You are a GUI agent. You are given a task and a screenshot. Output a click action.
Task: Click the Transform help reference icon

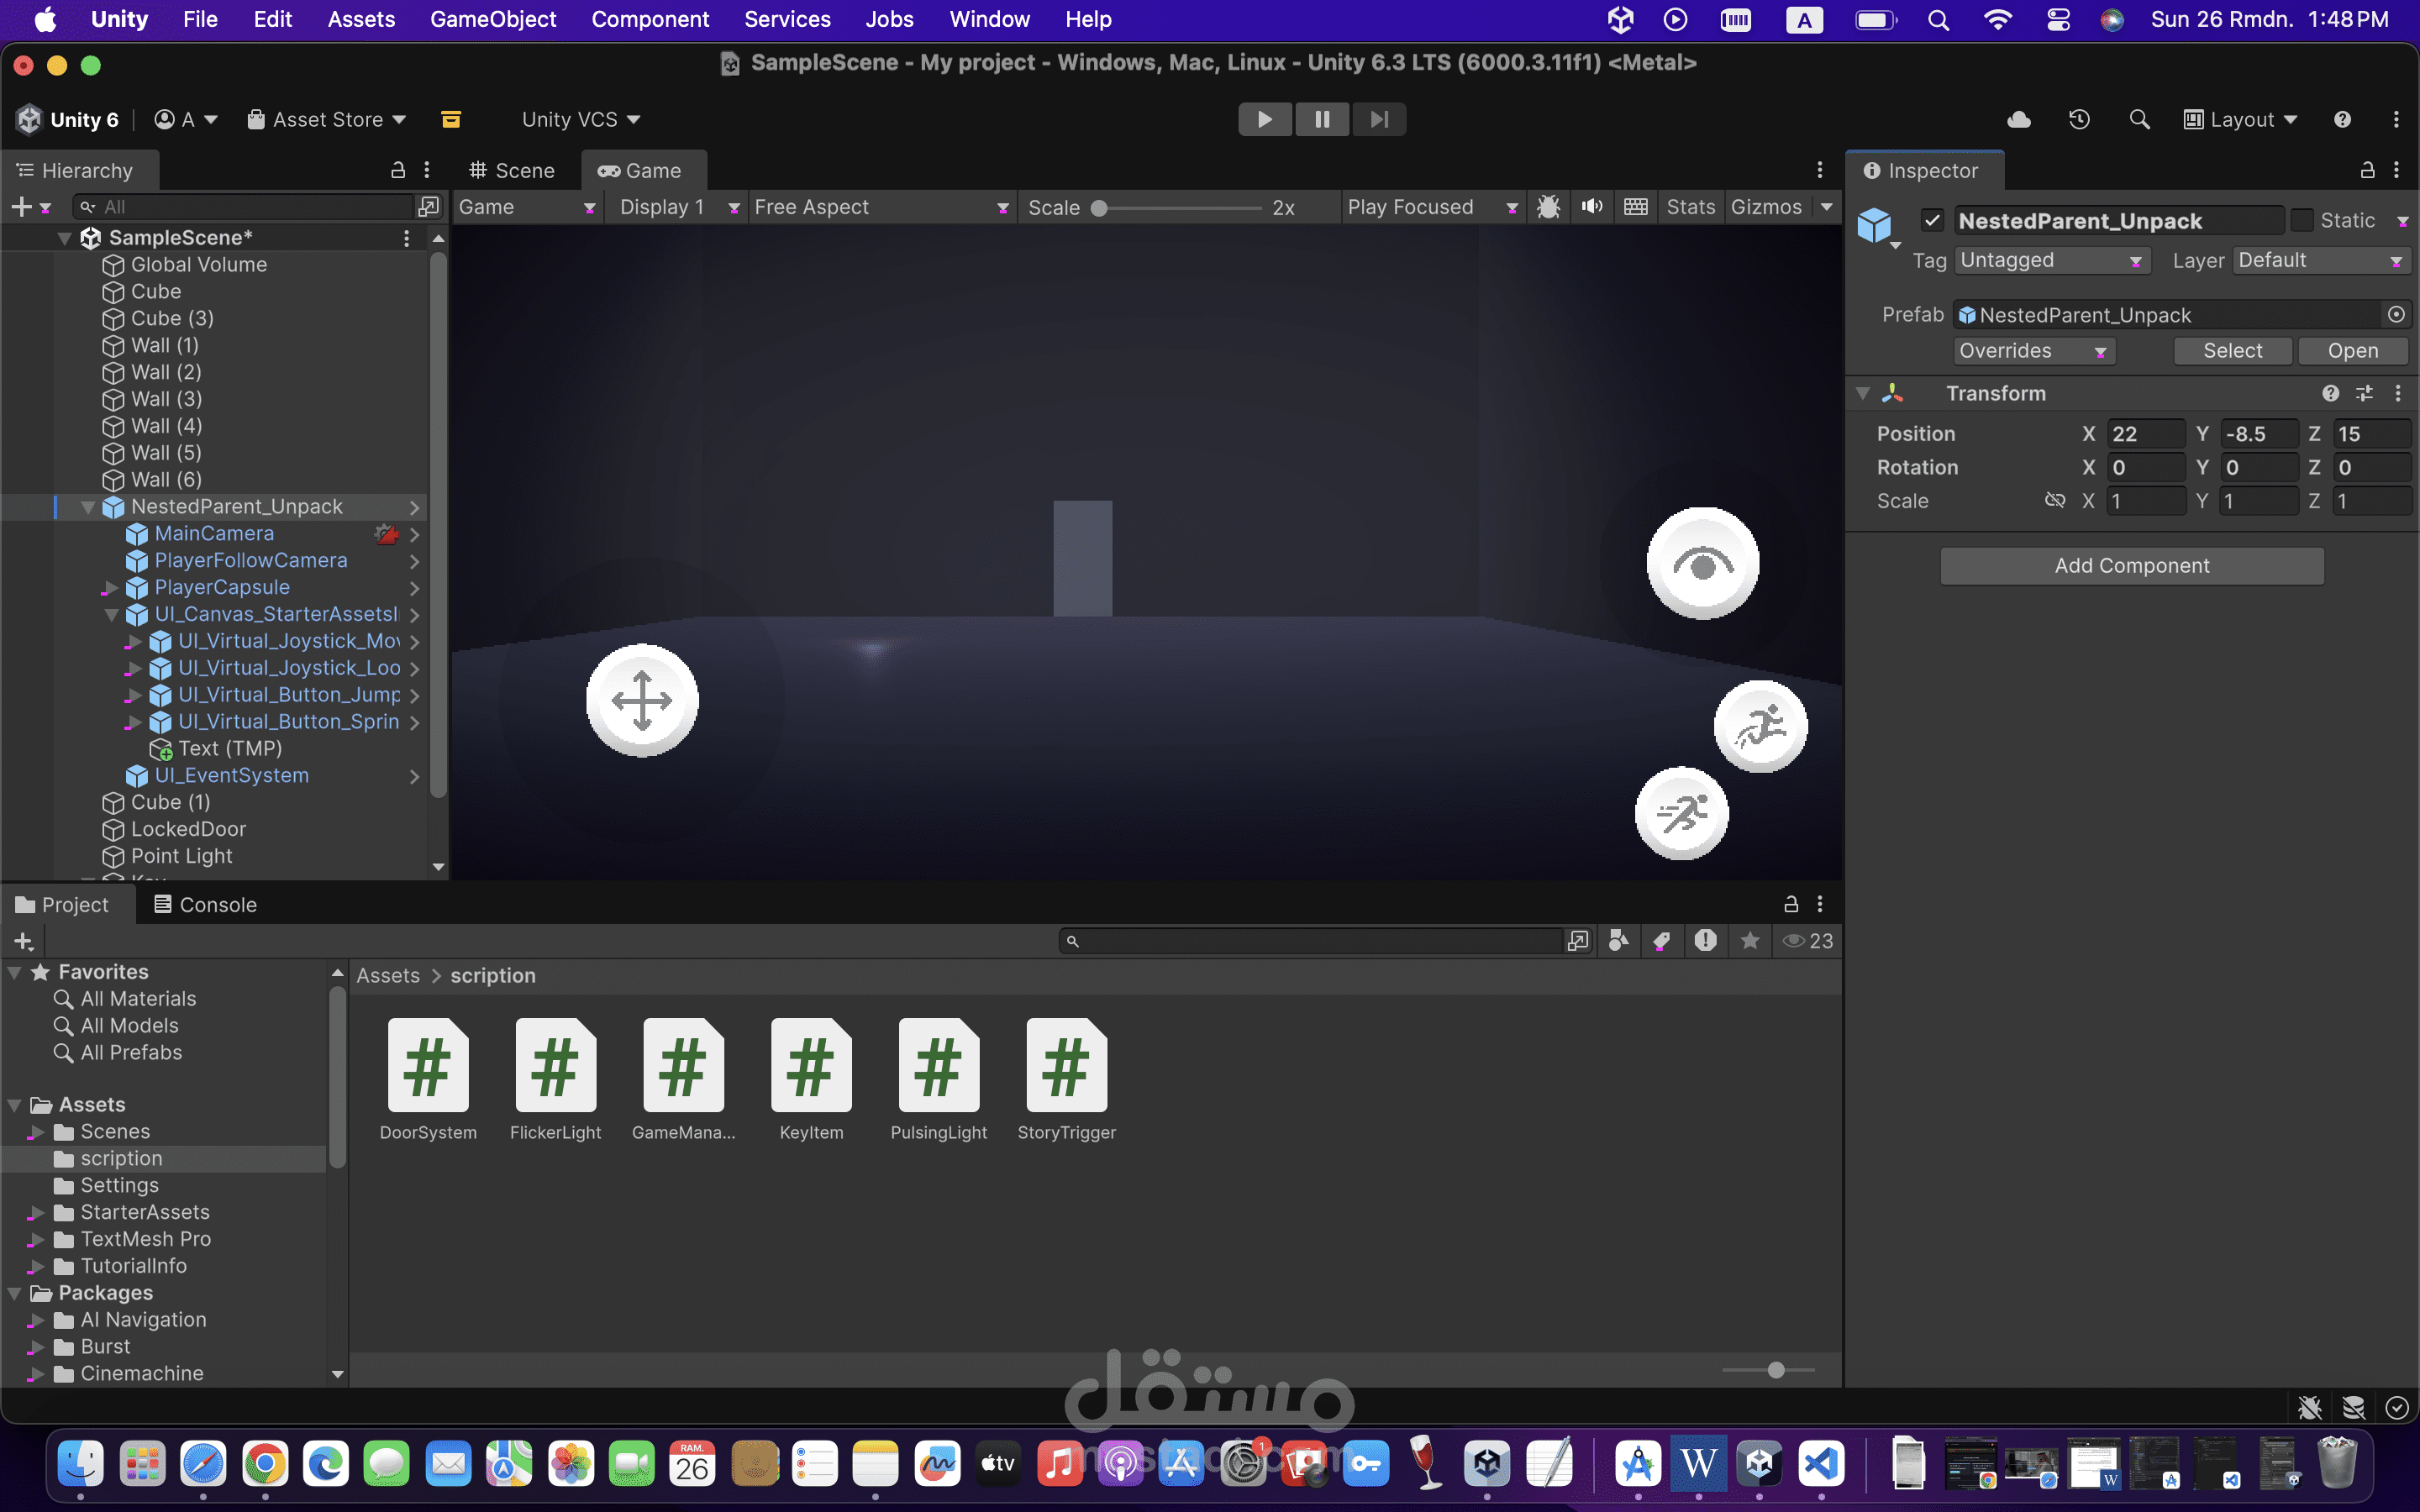tap(2331, 393)
